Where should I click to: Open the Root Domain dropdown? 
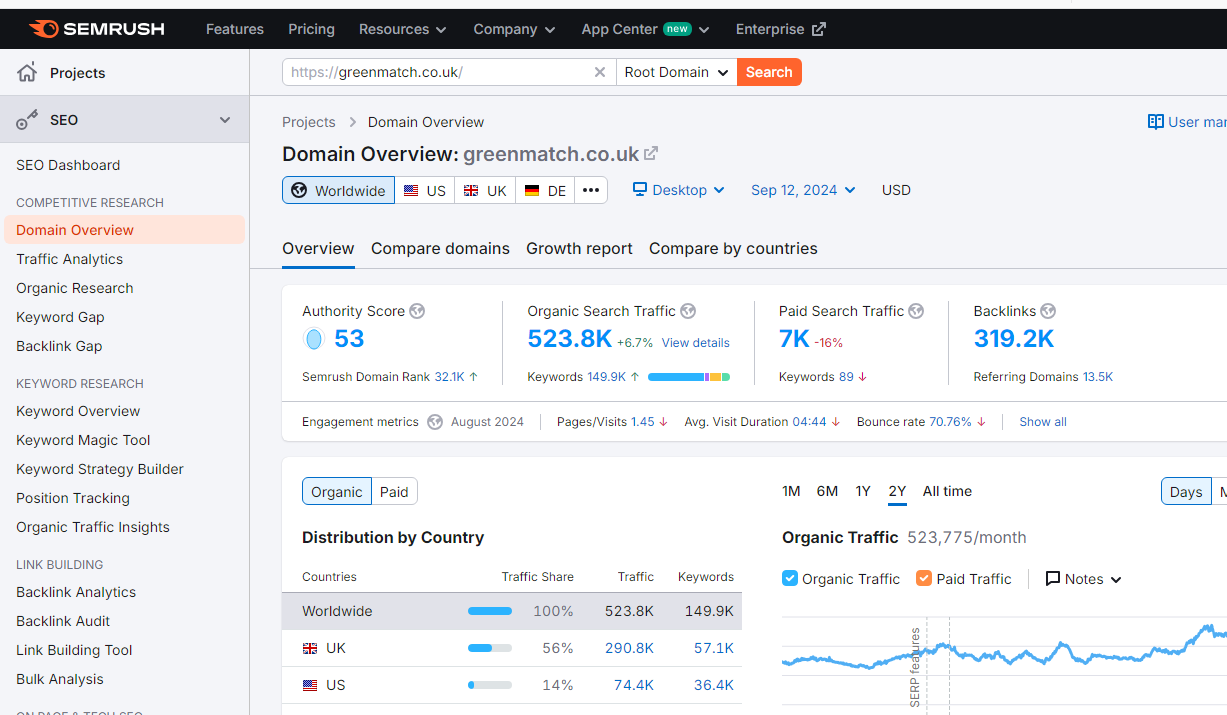676,72
